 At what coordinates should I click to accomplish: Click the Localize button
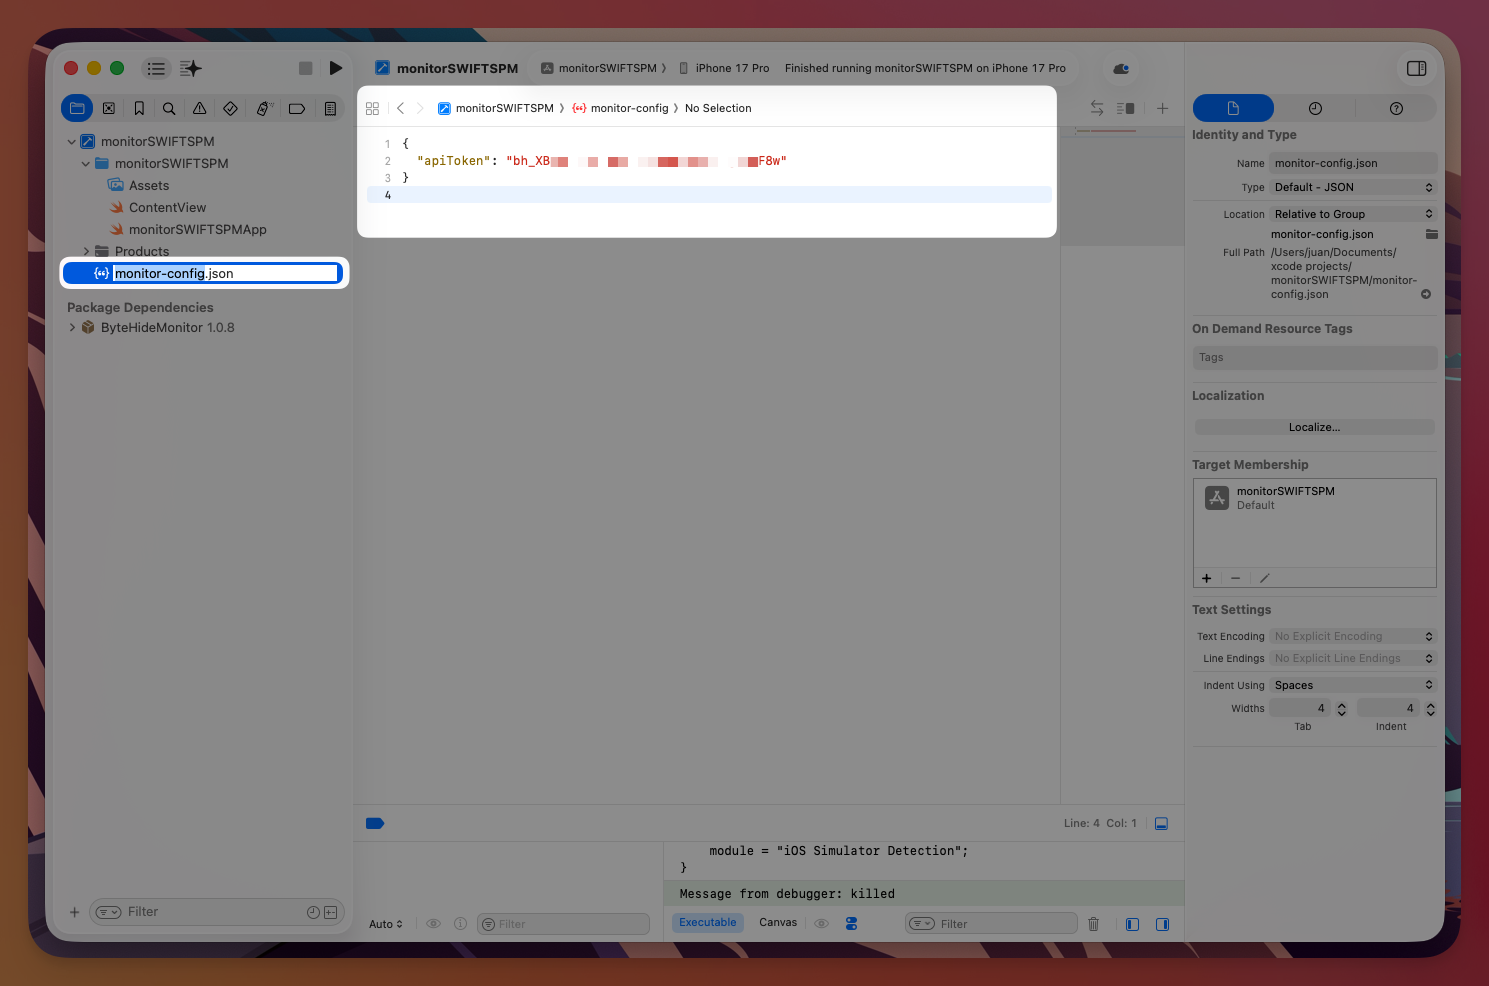tap(1314, 427)
